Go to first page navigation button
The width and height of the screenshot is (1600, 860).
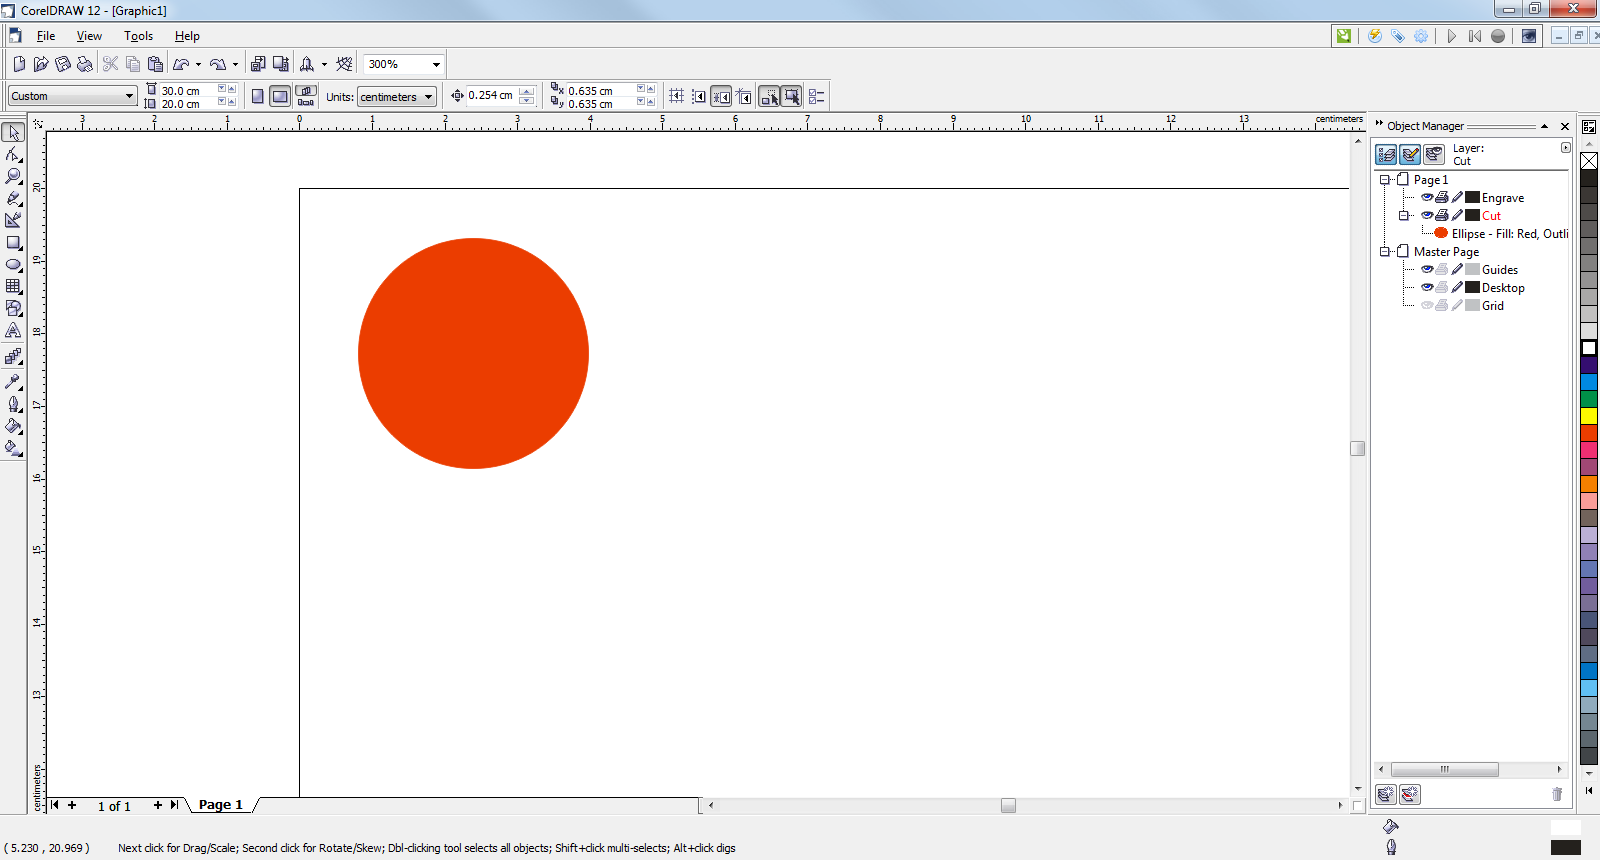click(x=55, y=805)
